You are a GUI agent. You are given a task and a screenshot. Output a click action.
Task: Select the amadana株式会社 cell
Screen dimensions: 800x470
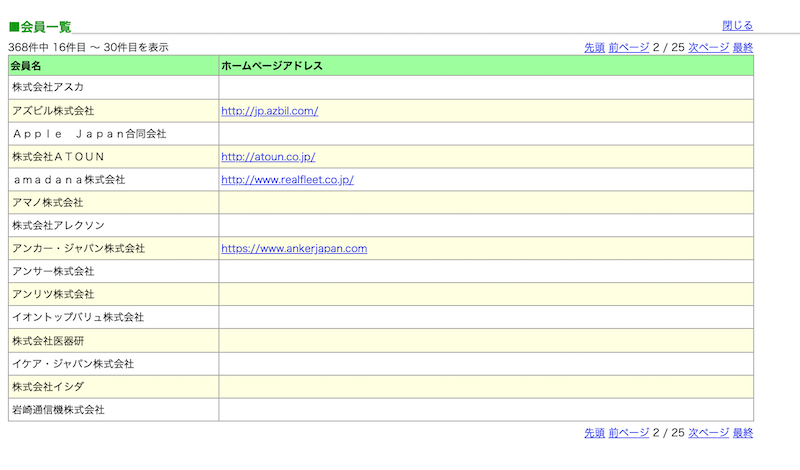coord(114,180)
